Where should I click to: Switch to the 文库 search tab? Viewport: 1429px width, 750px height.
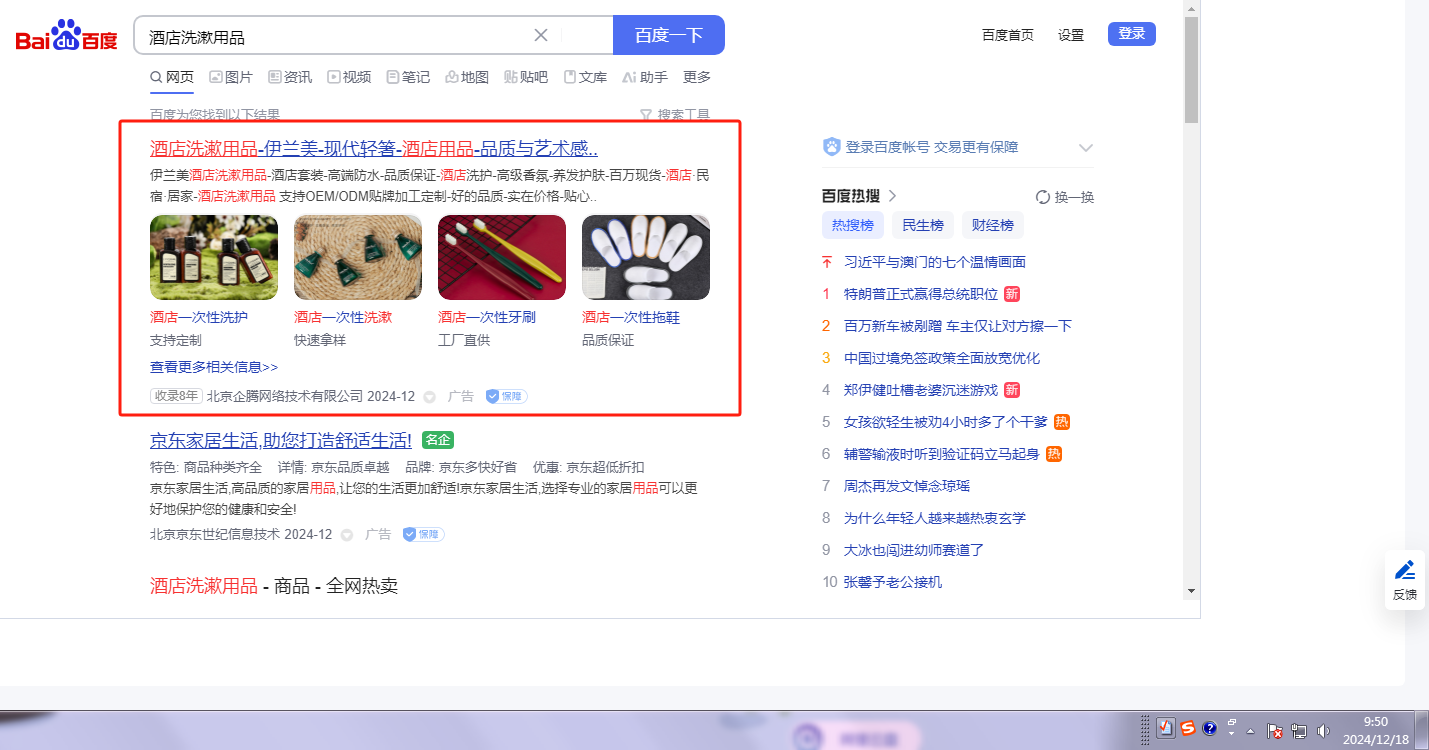coord(585,77)
